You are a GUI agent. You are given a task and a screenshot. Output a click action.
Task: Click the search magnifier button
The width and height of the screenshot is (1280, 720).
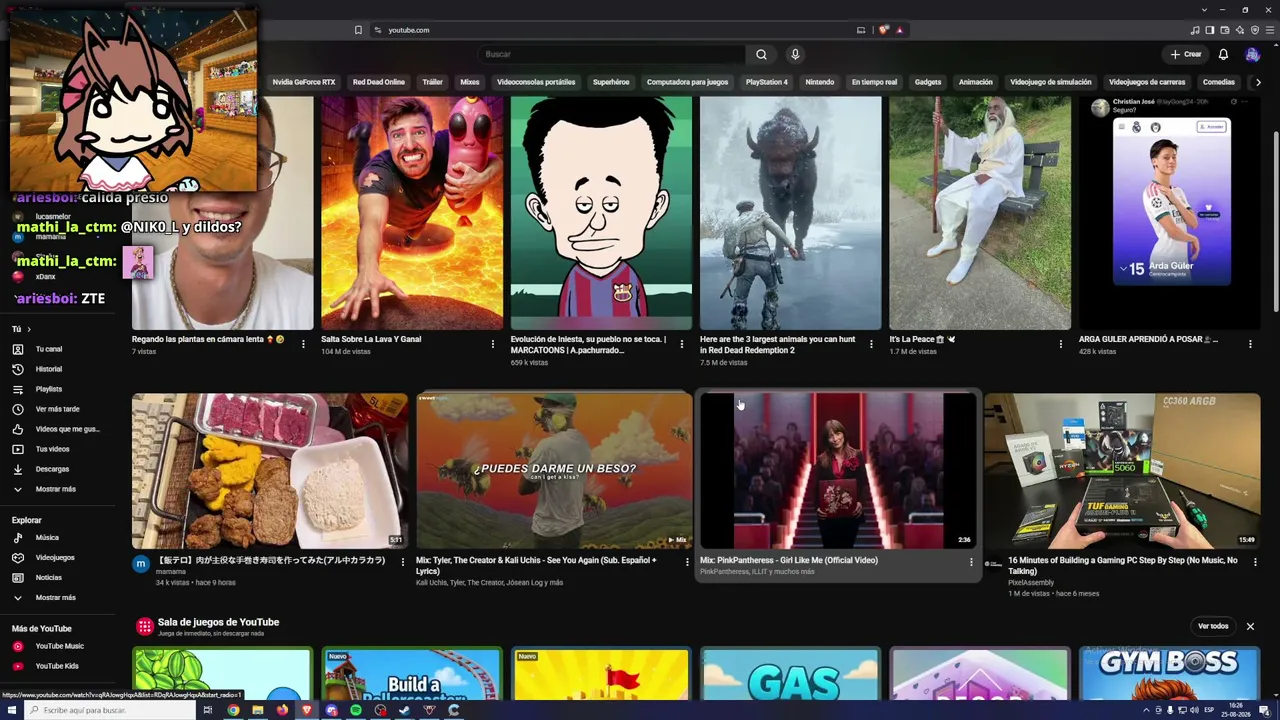tap(761, 54)
